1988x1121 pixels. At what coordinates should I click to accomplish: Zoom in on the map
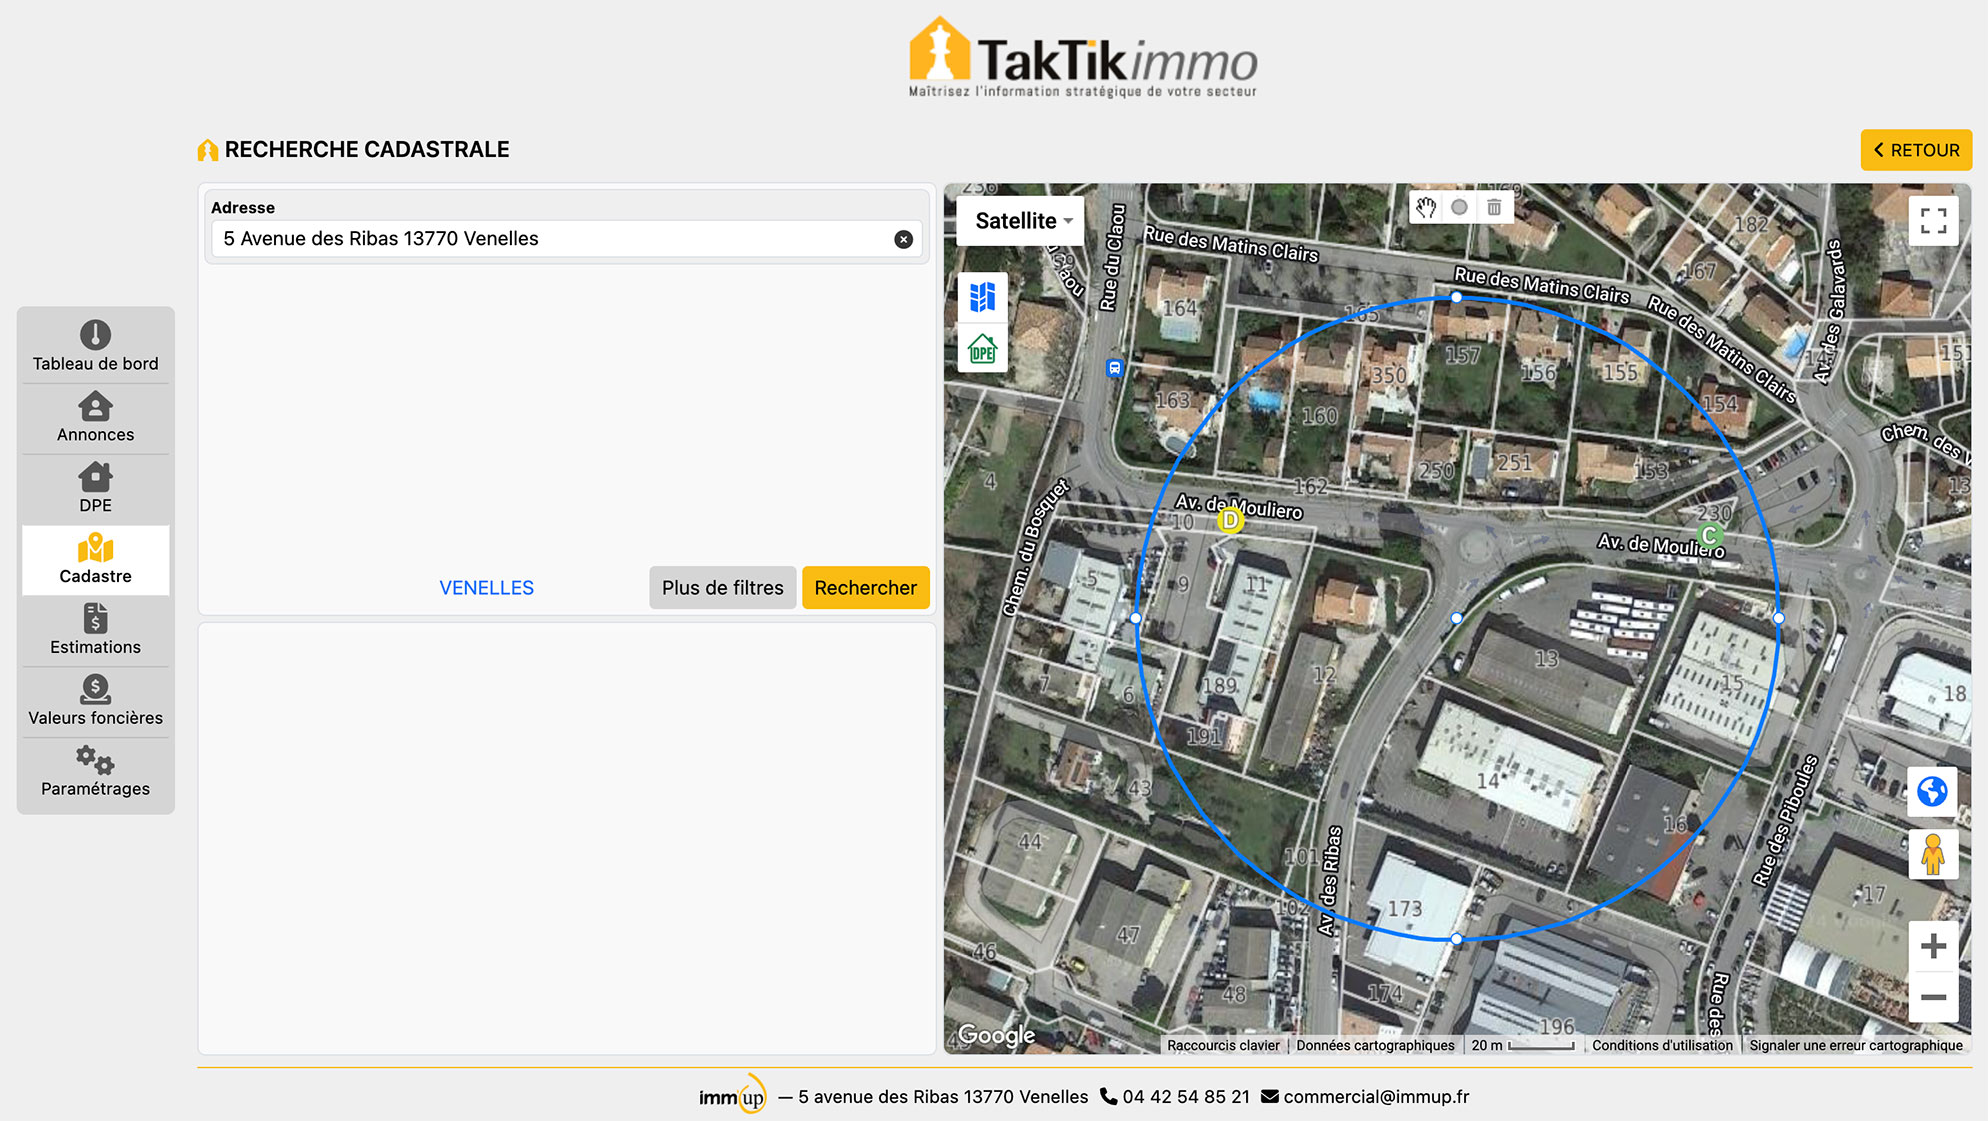(x=1933, y=946)
